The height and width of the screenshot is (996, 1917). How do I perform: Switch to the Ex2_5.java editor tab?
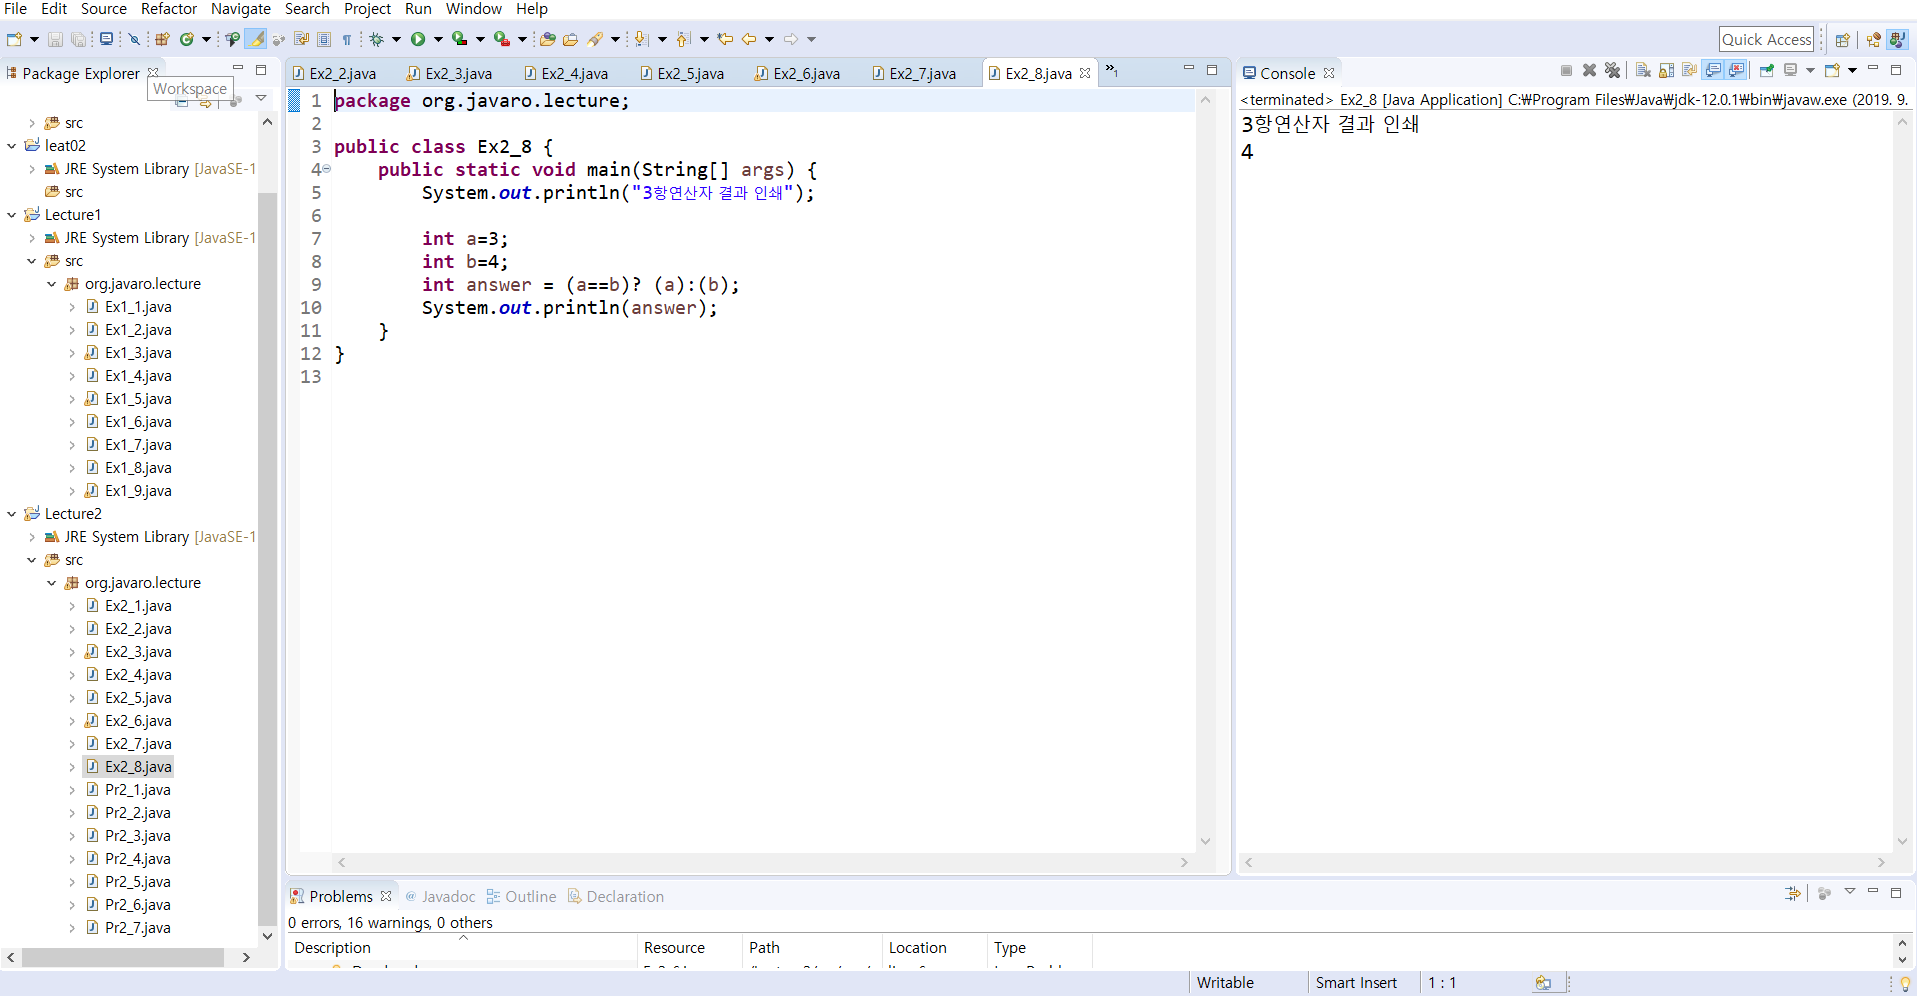tap(682, 73)
